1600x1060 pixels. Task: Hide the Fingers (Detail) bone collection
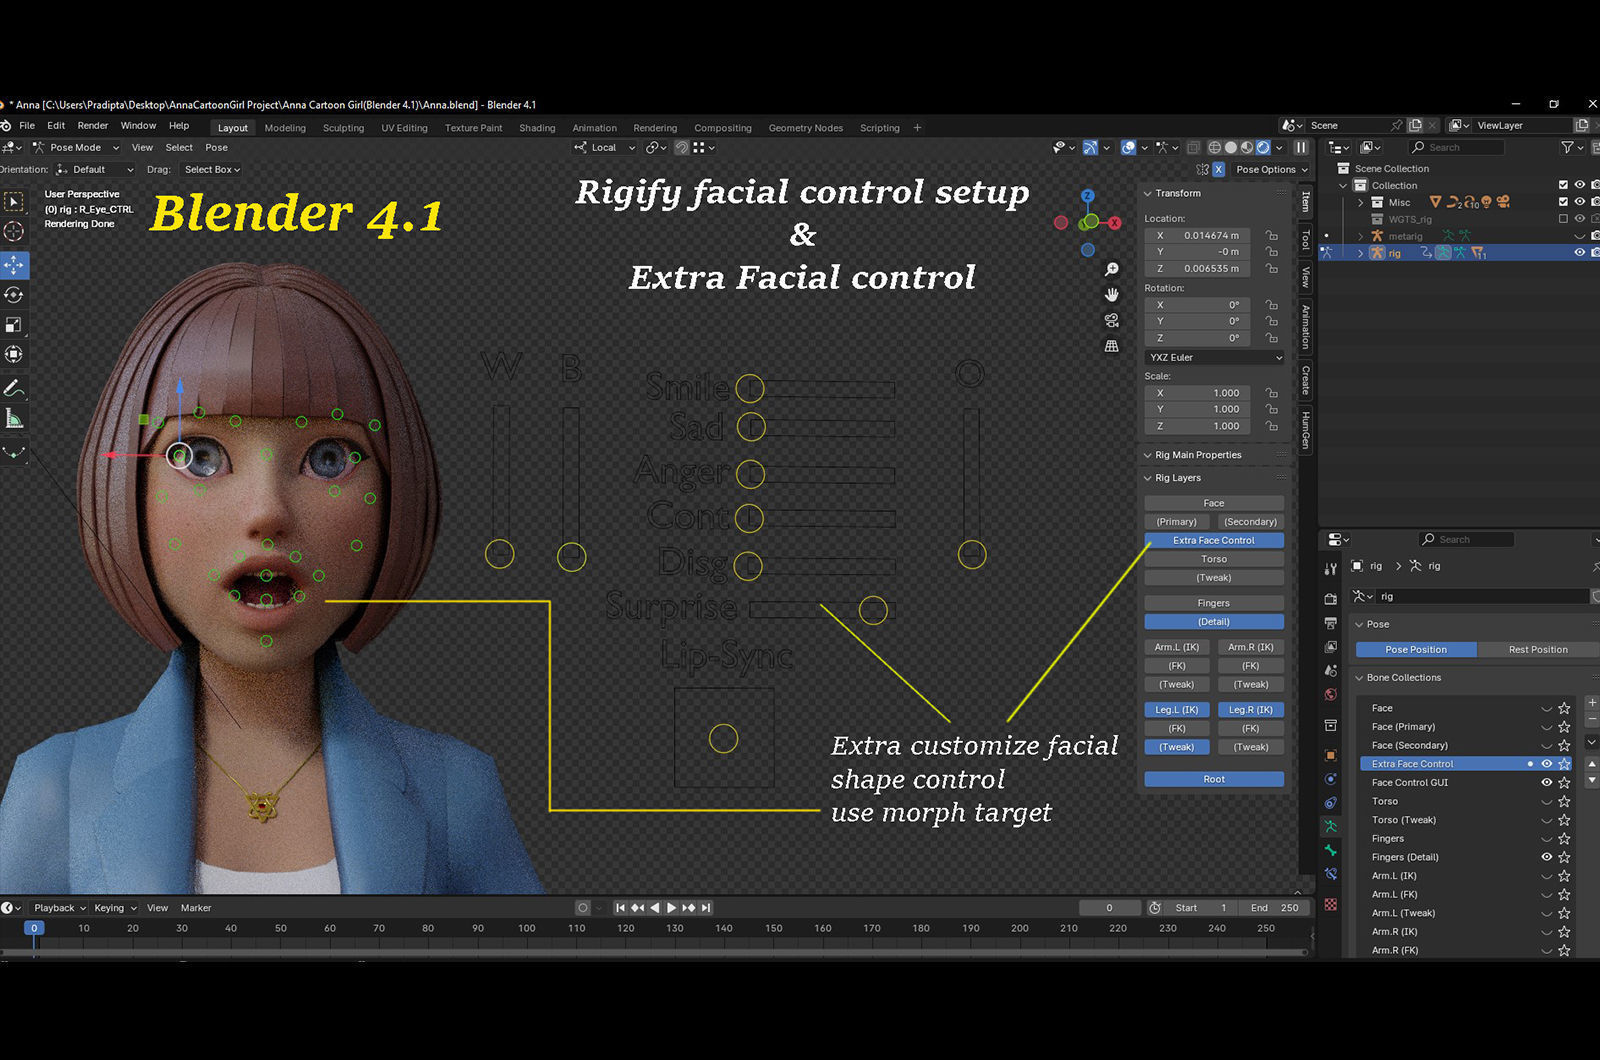click(1547, 857)
